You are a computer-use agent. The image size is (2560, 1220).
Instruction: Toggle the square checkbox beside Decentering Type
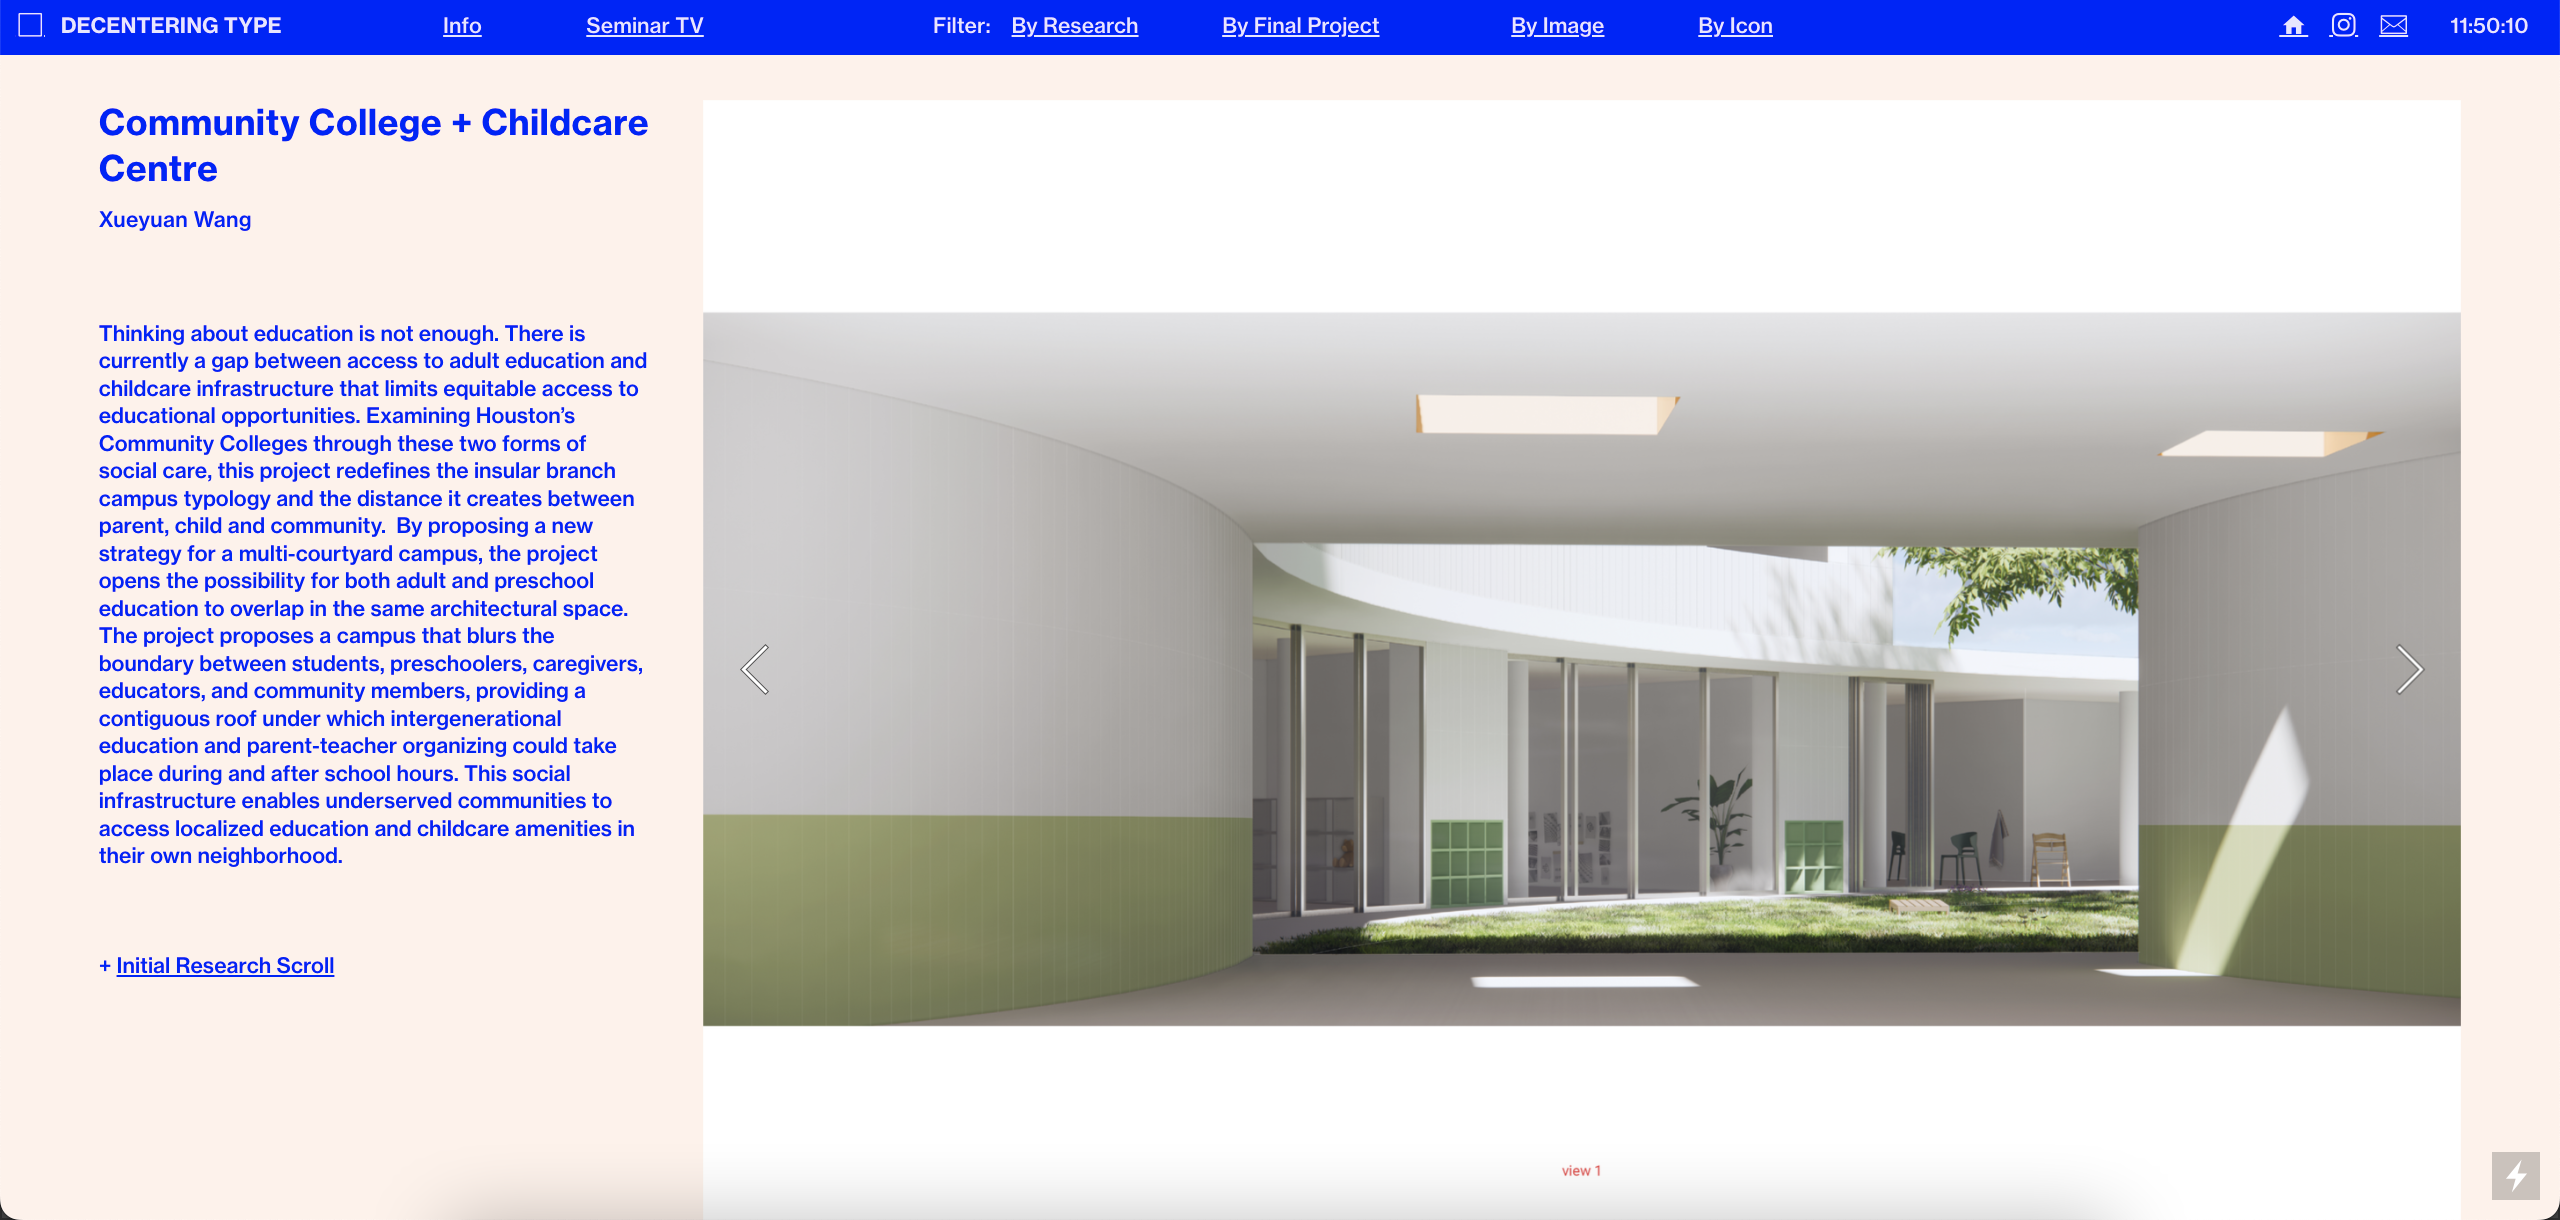coord(31,25)
